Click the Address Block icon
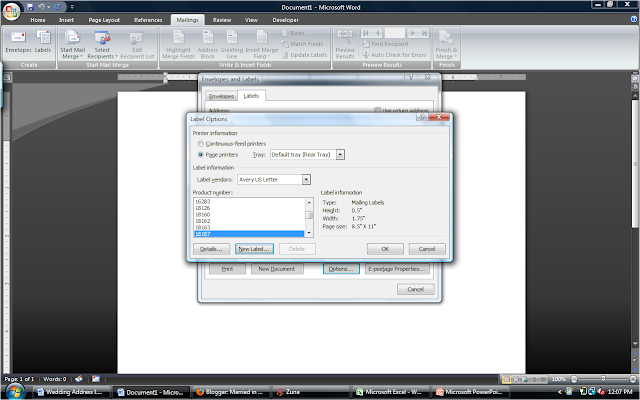The image size is (640, 400). pos(208,44)
